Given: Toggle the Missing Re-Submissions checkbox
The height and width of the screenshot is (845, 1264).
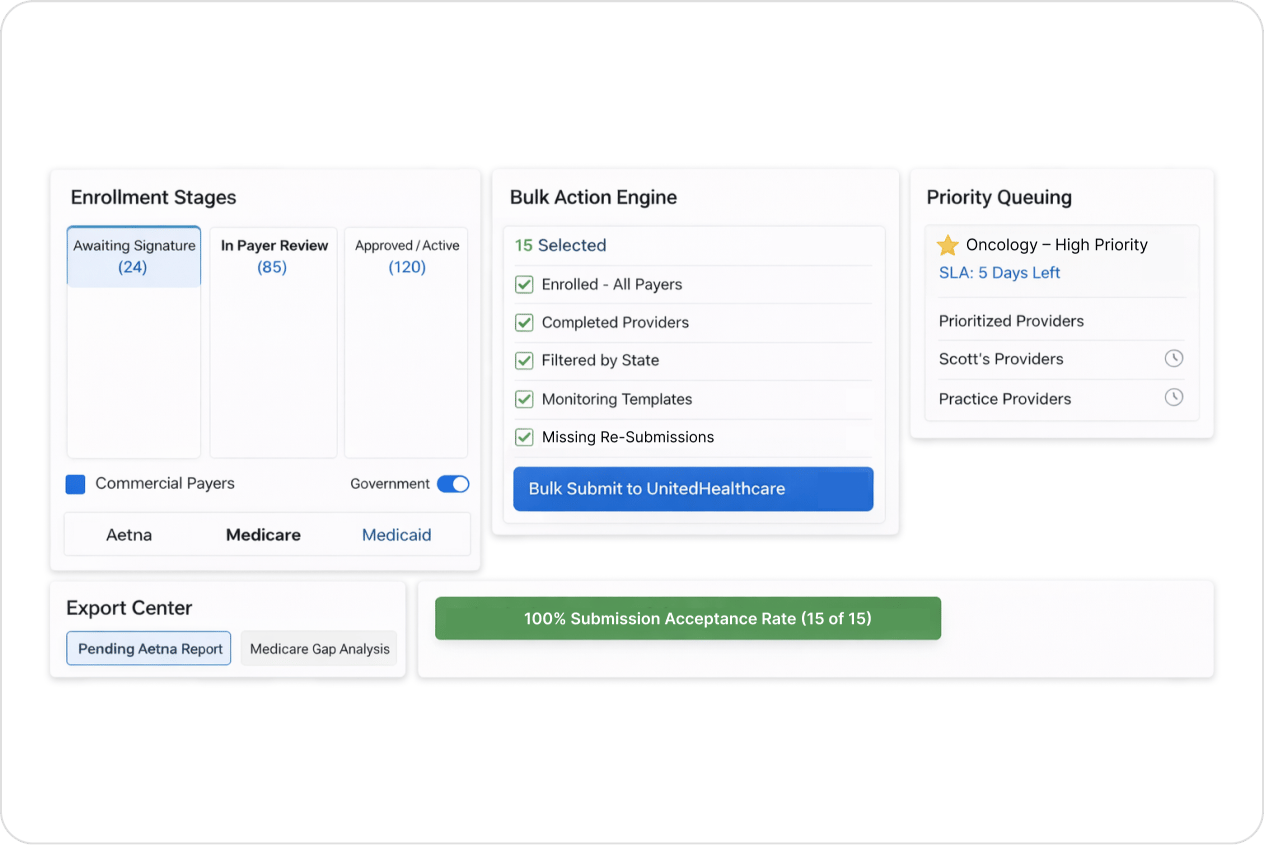Looking at the screenshot, I should (524, 437).
